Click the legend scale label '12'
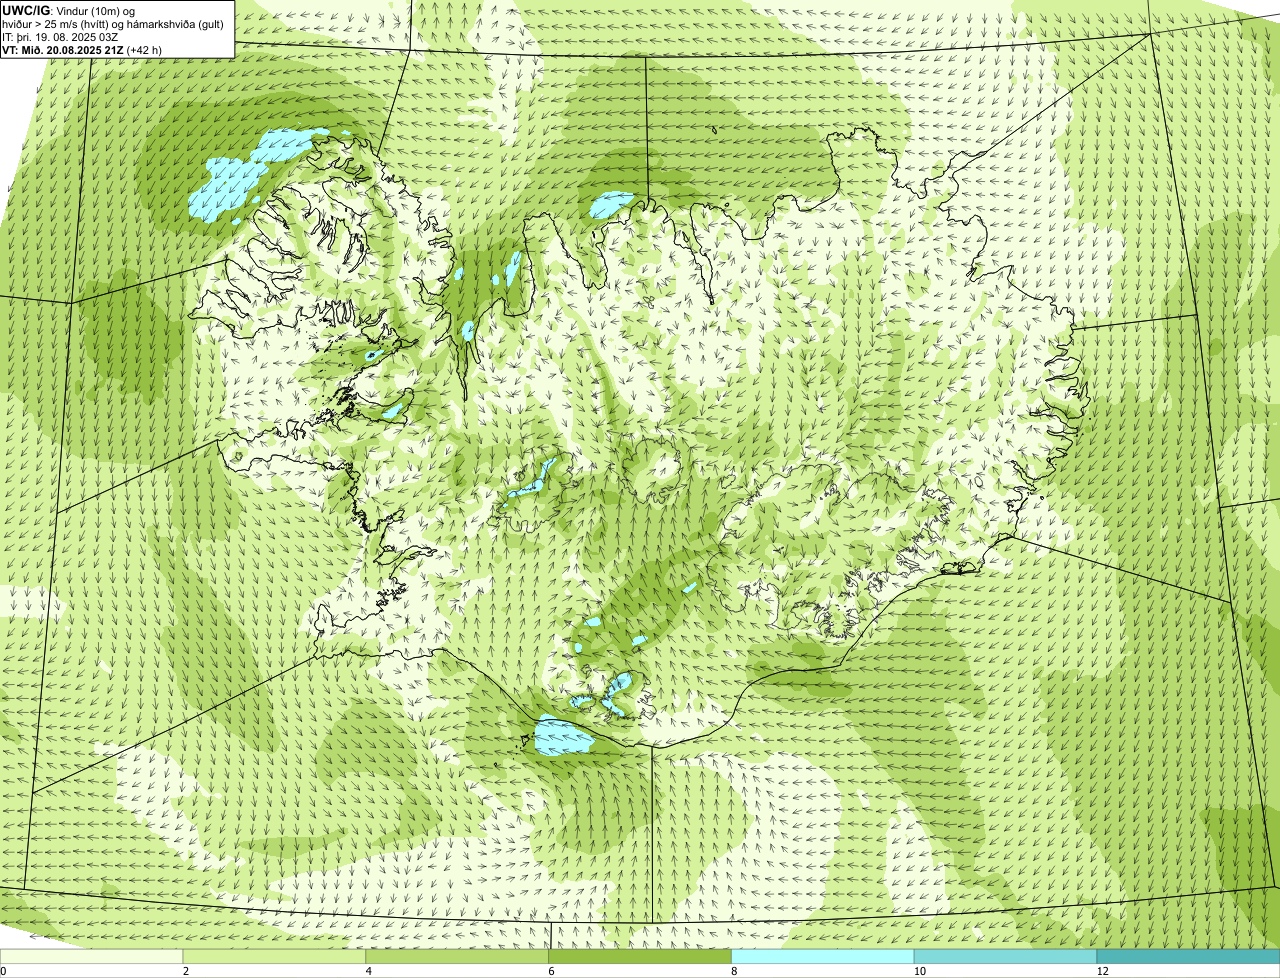 tap(1102, 972)
